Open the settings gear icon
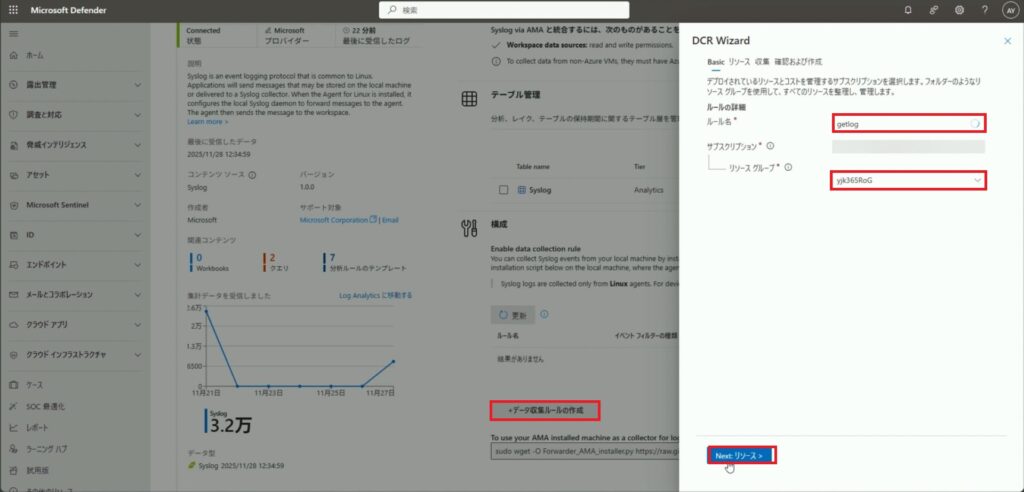Viewport: 1024px width, 492px height. tap(959, 10)
